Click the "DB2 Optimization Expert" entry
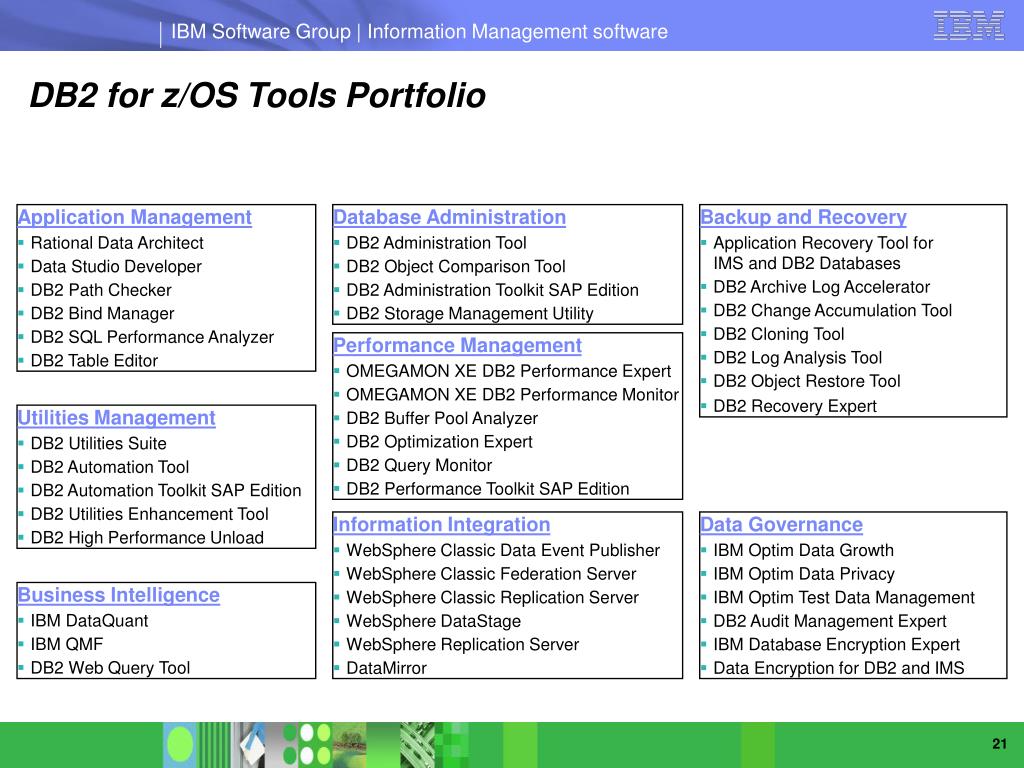 (x=440, y=441)
